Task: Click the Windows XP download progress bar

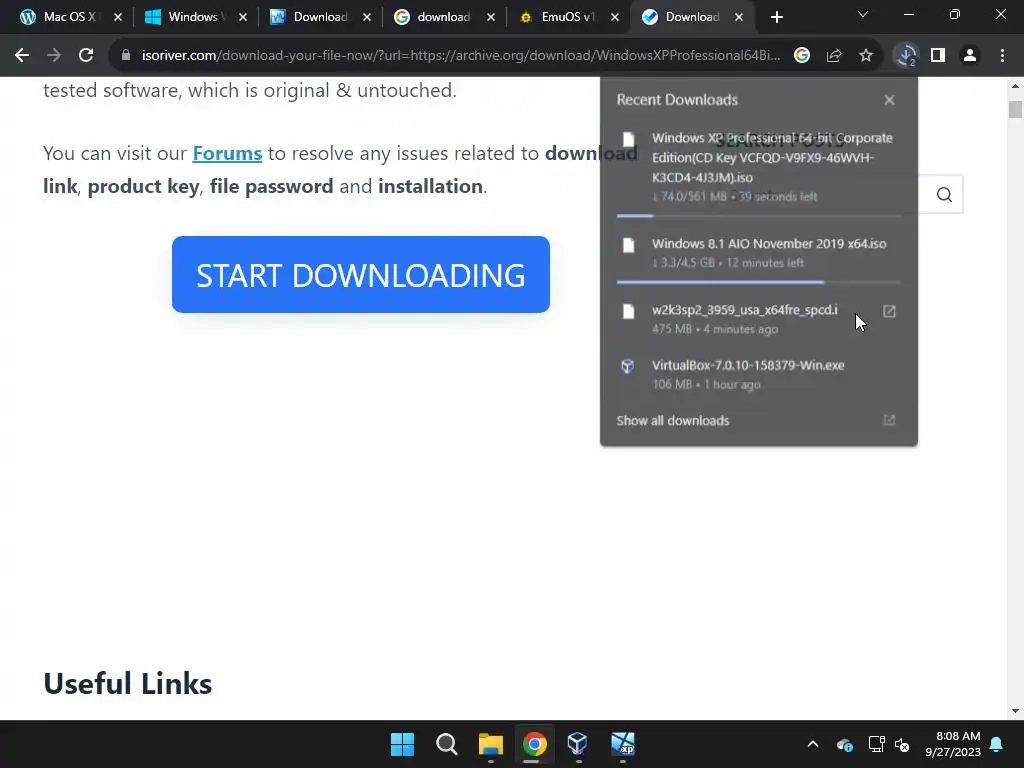Action: (758, 216)
